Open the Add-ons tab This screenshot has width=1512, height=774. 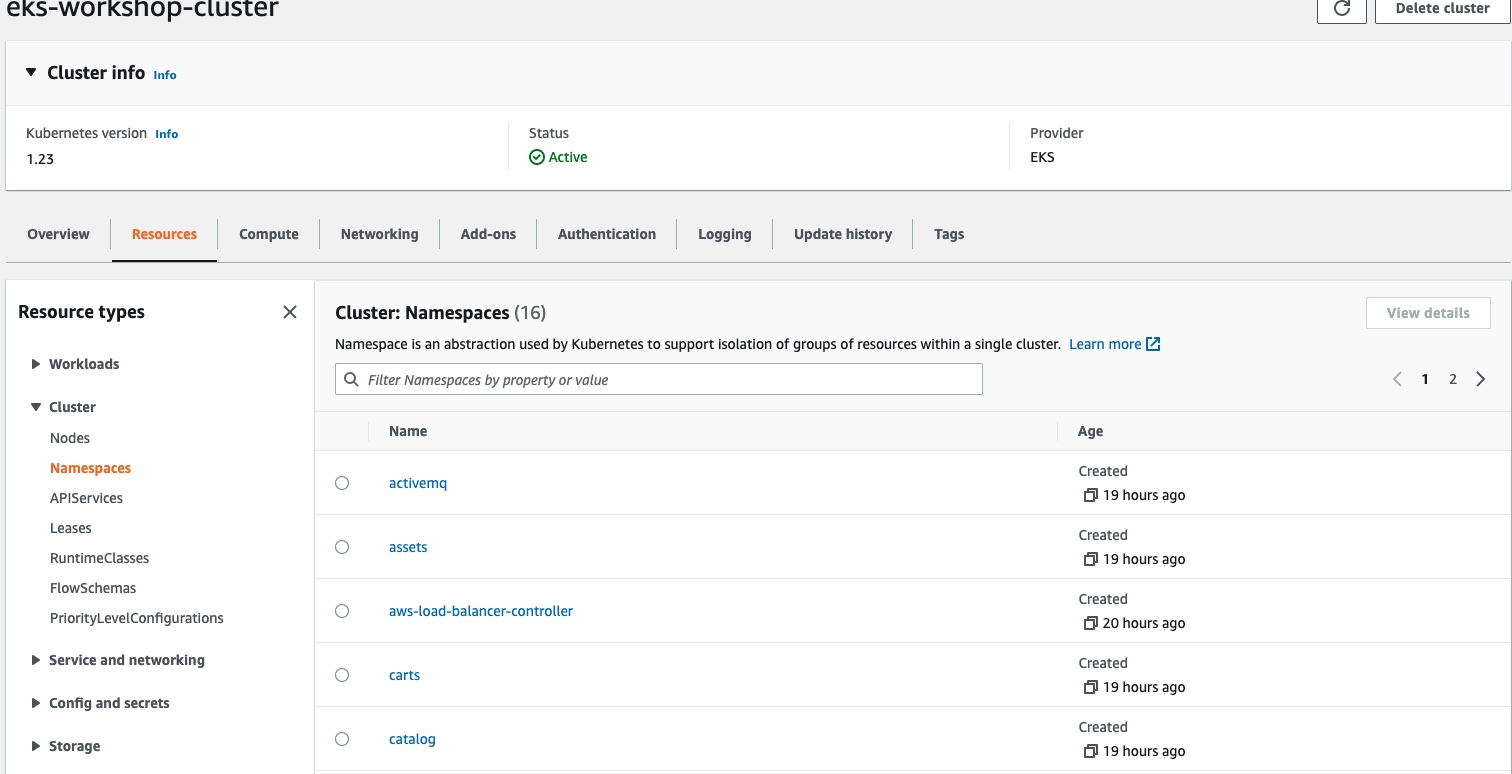coord(488,234)
